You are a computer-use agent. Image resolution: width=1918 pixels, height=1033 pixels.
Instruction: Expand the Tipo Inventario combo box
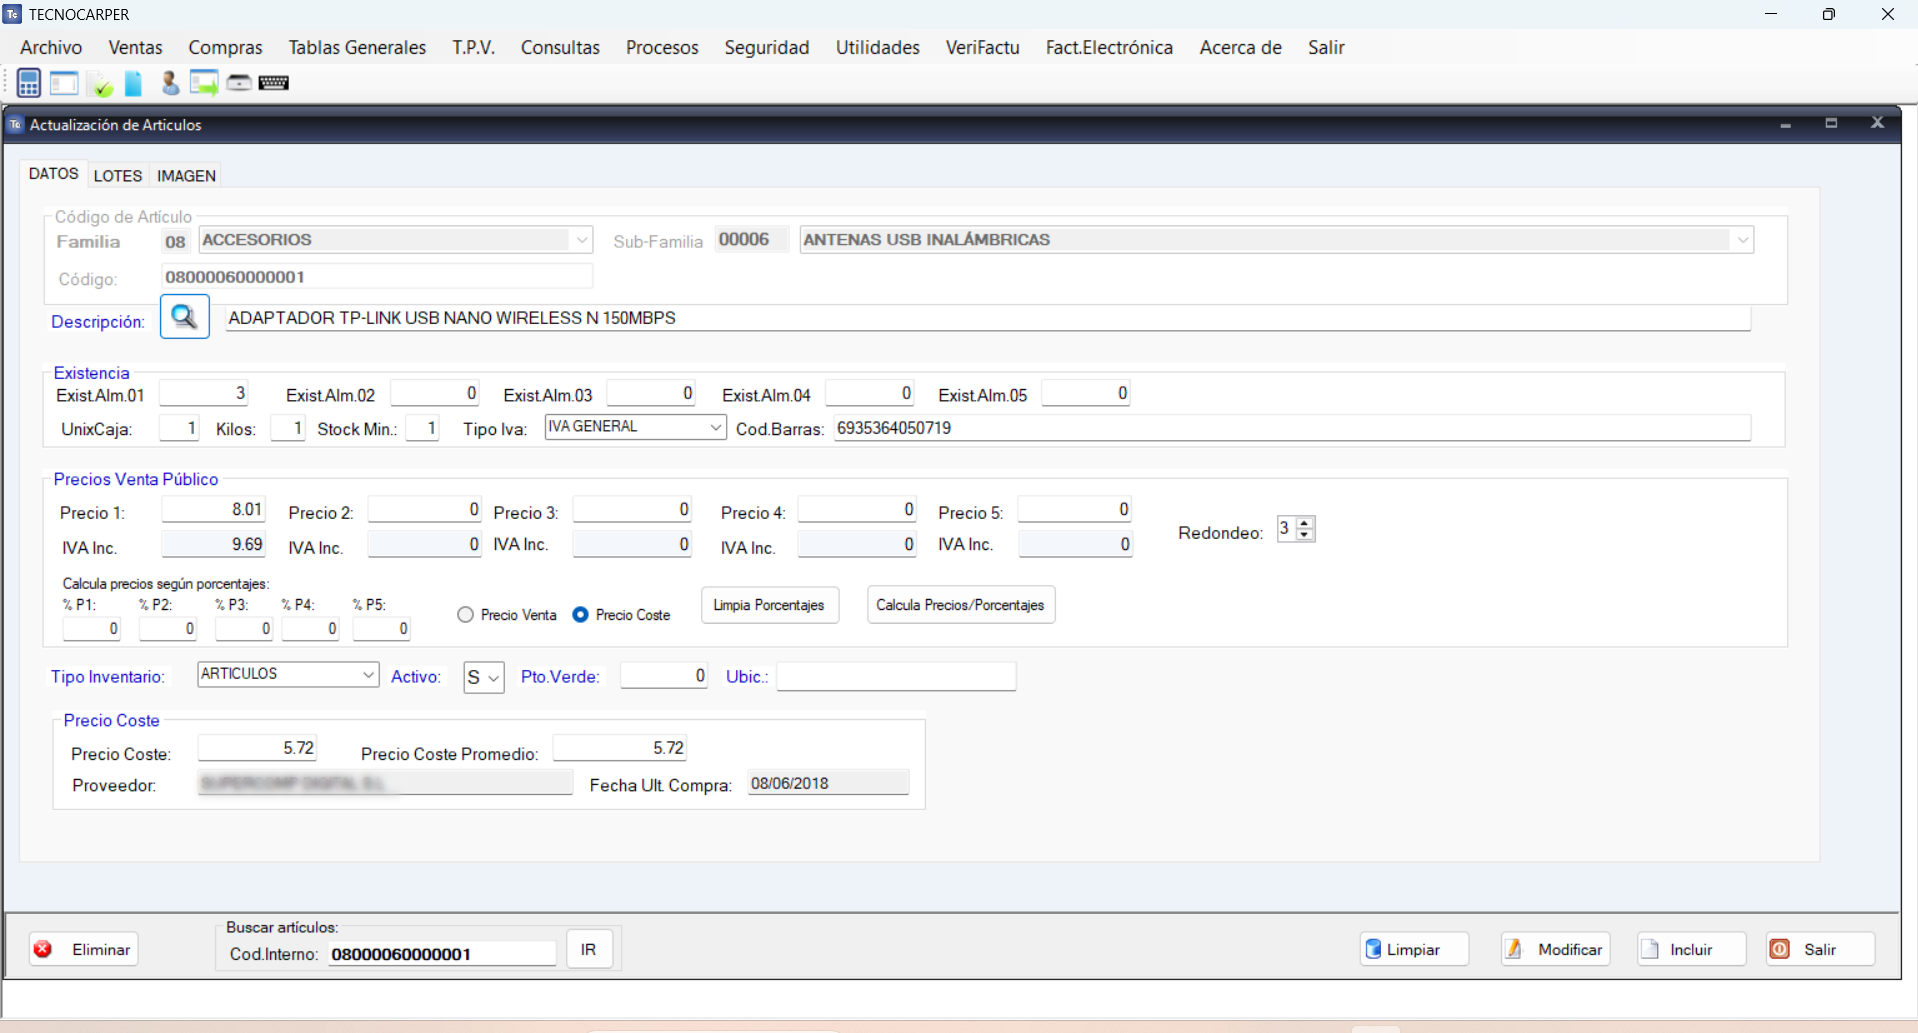[368, 675]
